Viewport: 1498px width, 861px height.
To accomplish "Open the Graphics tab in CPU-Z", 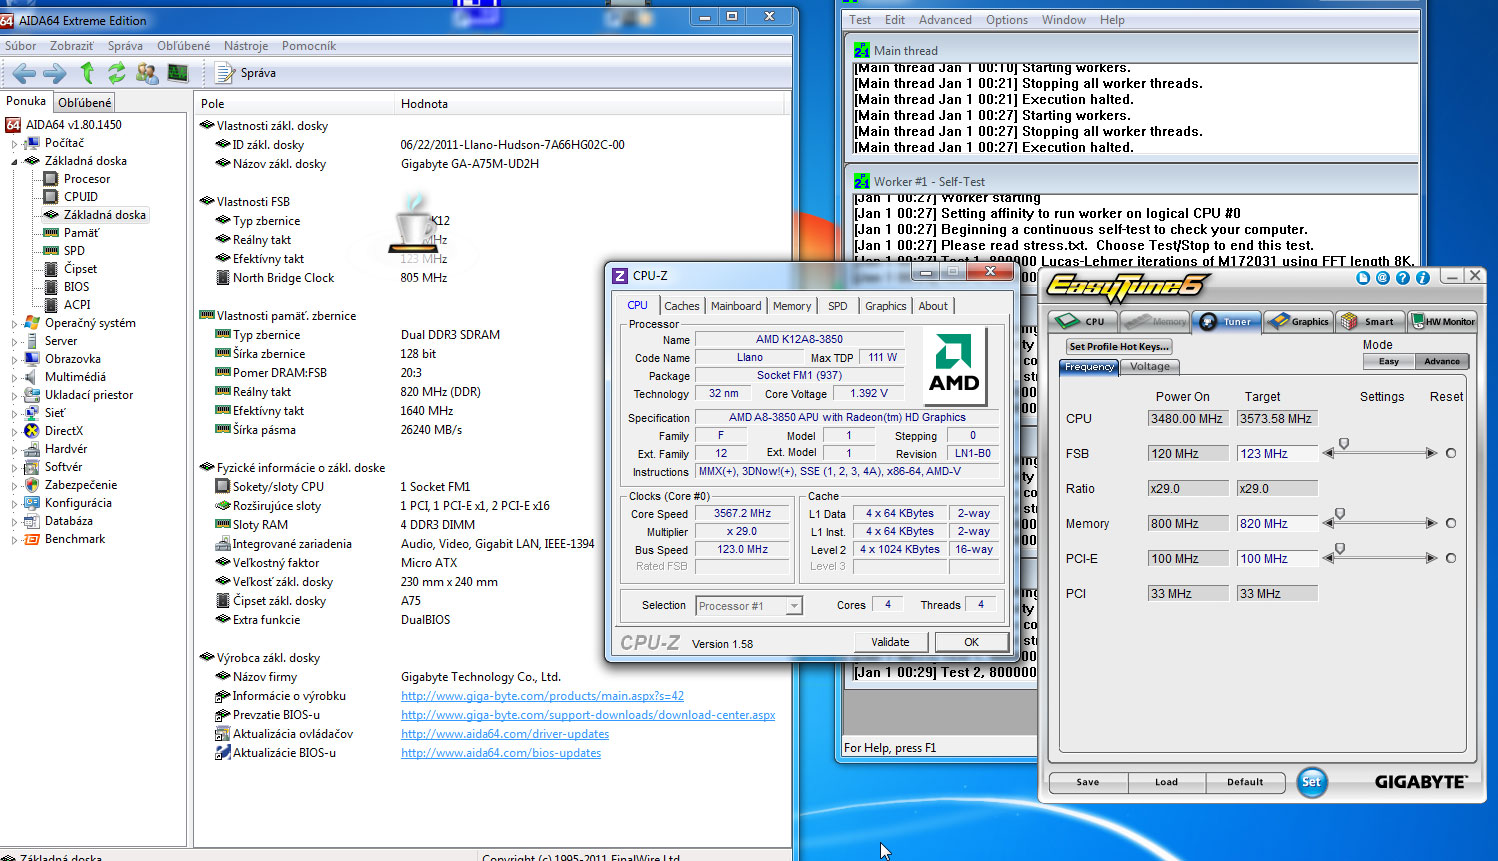I will point(886,306).
